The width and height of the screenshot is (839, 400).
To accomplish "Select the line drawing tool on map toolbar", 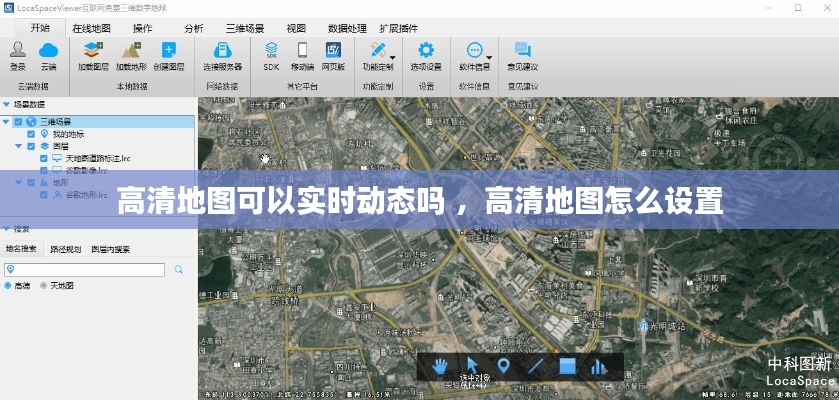I will pos(536,366).
